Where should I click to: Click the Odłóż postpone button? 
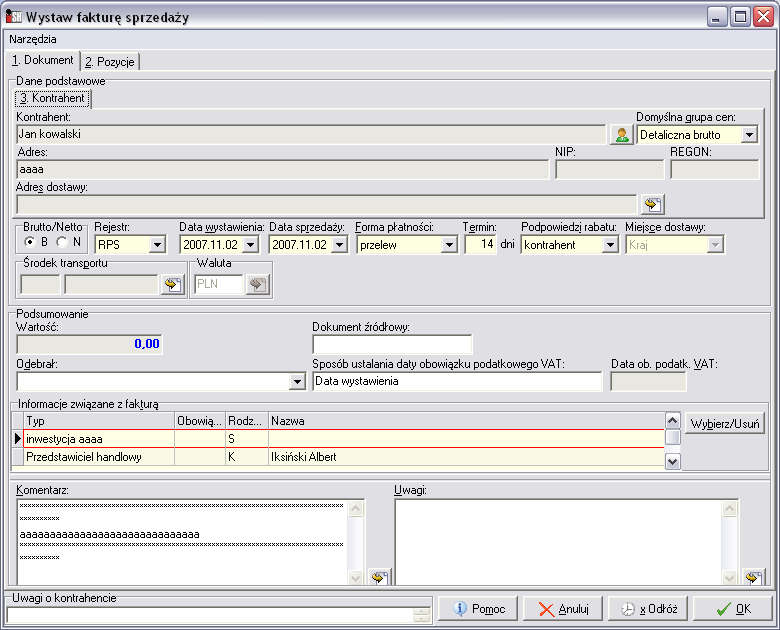648,609
